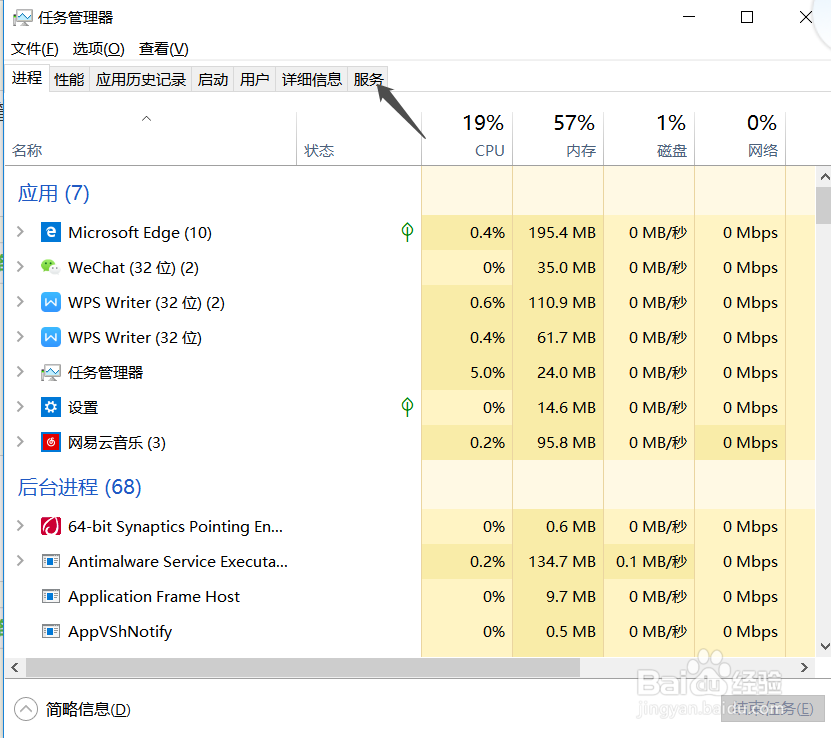The height and width of the screenshot is (738, 831).
Task: Click the green leaf status icon for Microsoft Edge
Action: pyautogui.click(x=407, y=232)
